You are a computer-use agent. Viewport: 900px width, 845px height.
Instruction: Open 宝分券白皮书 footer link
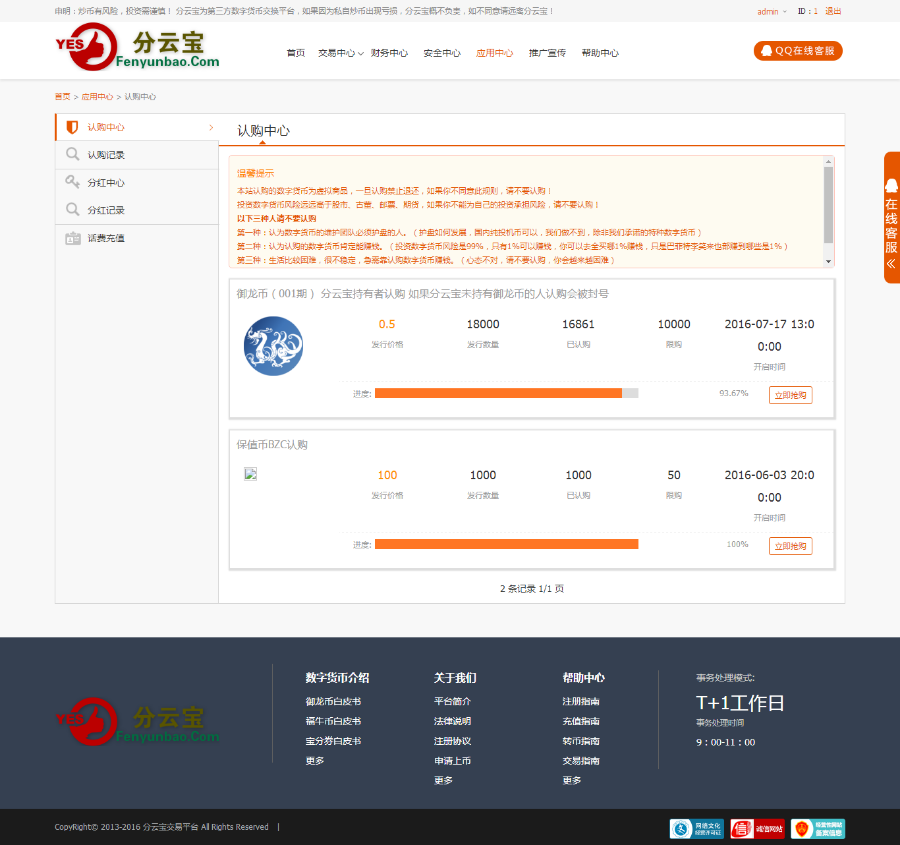[x=333, y=741]
